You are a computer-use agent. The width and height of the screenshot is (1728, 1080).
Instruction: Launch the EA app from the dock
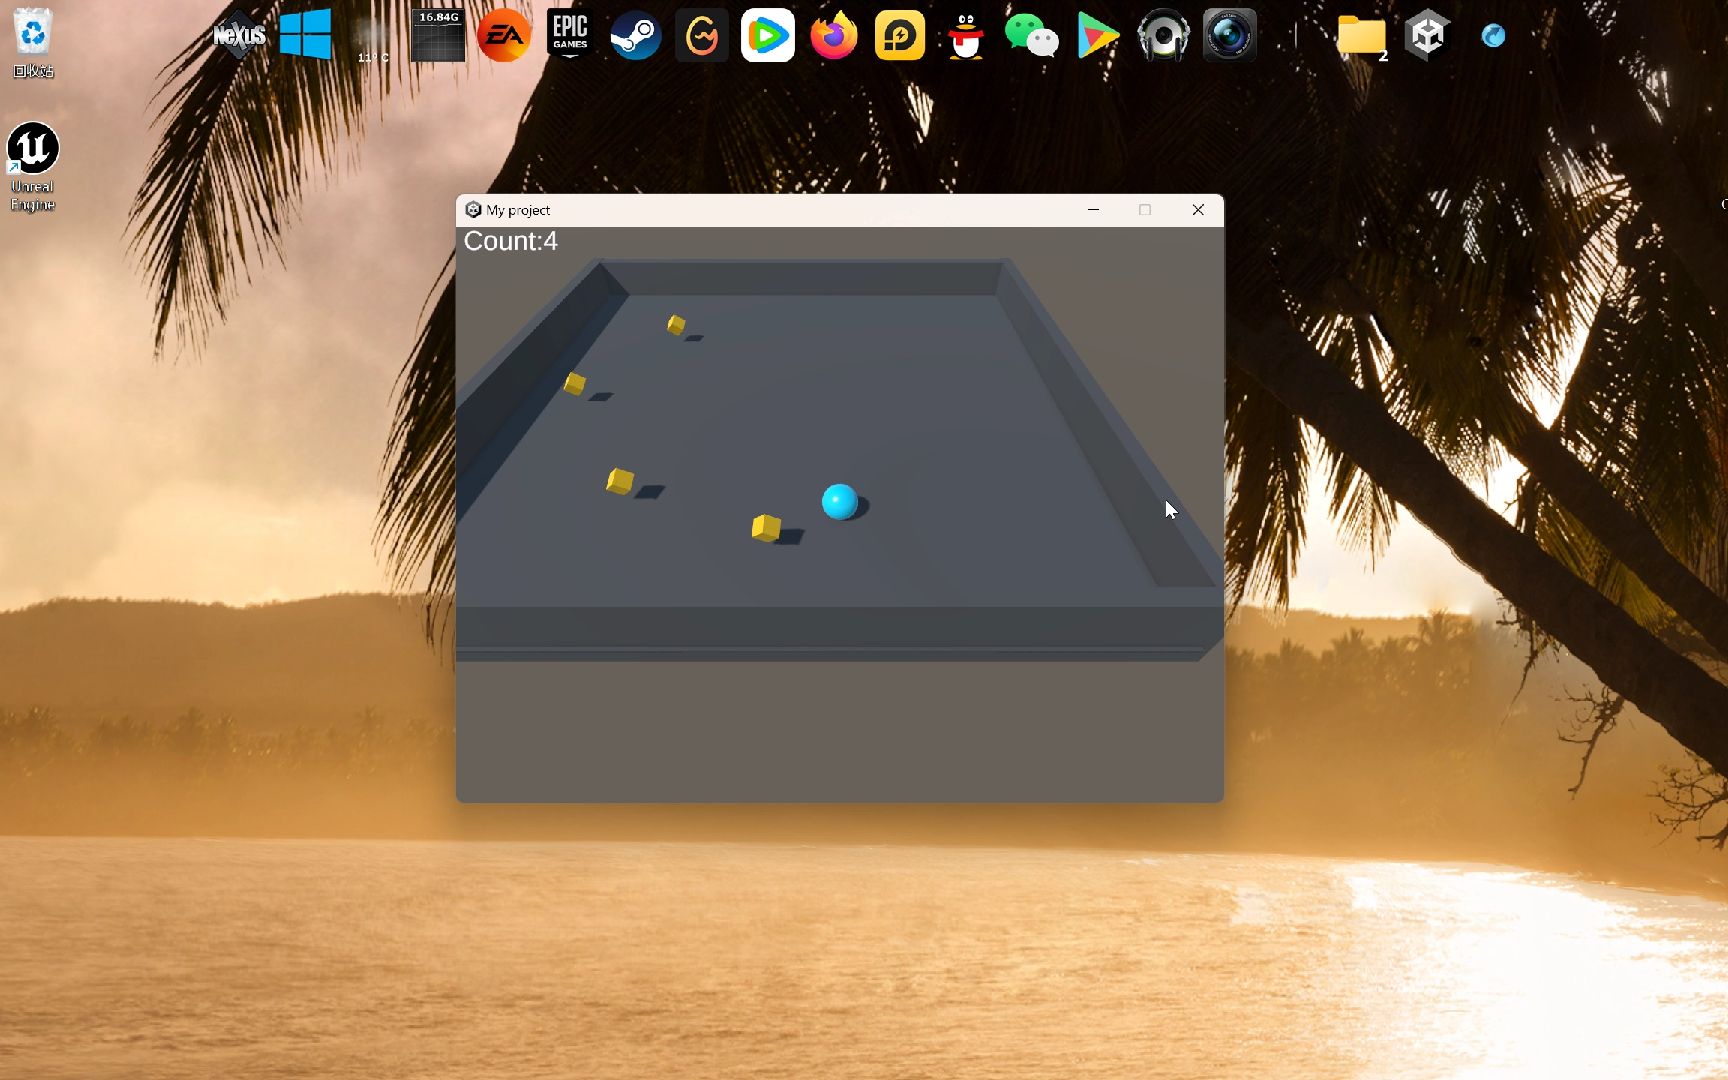click(x=504, y=36)
